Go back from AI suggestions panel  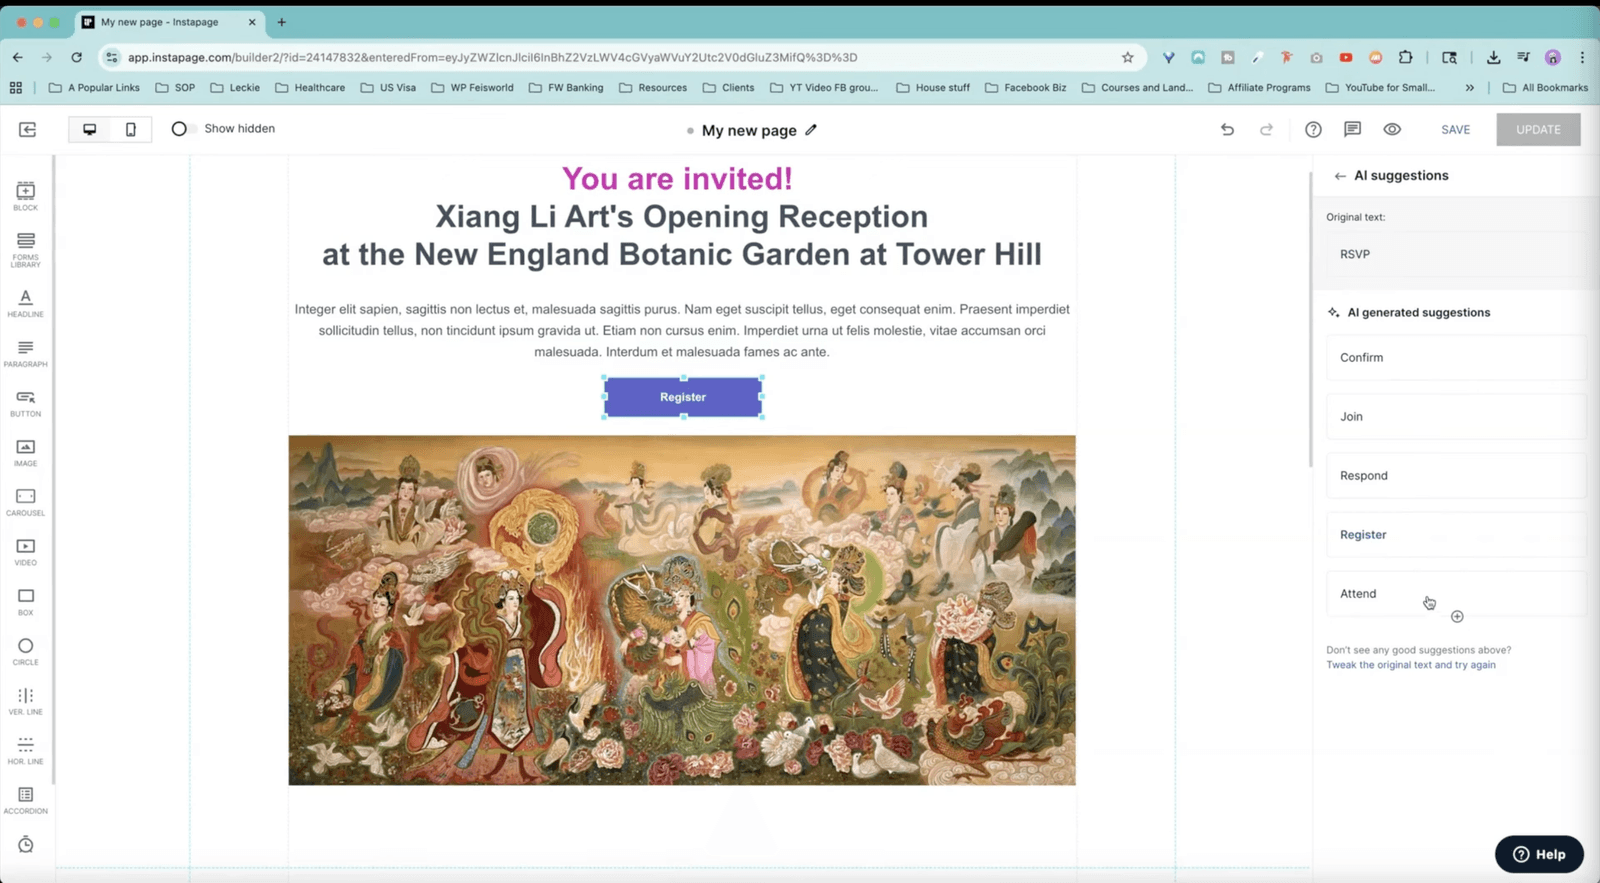[x=1340, y=176]
